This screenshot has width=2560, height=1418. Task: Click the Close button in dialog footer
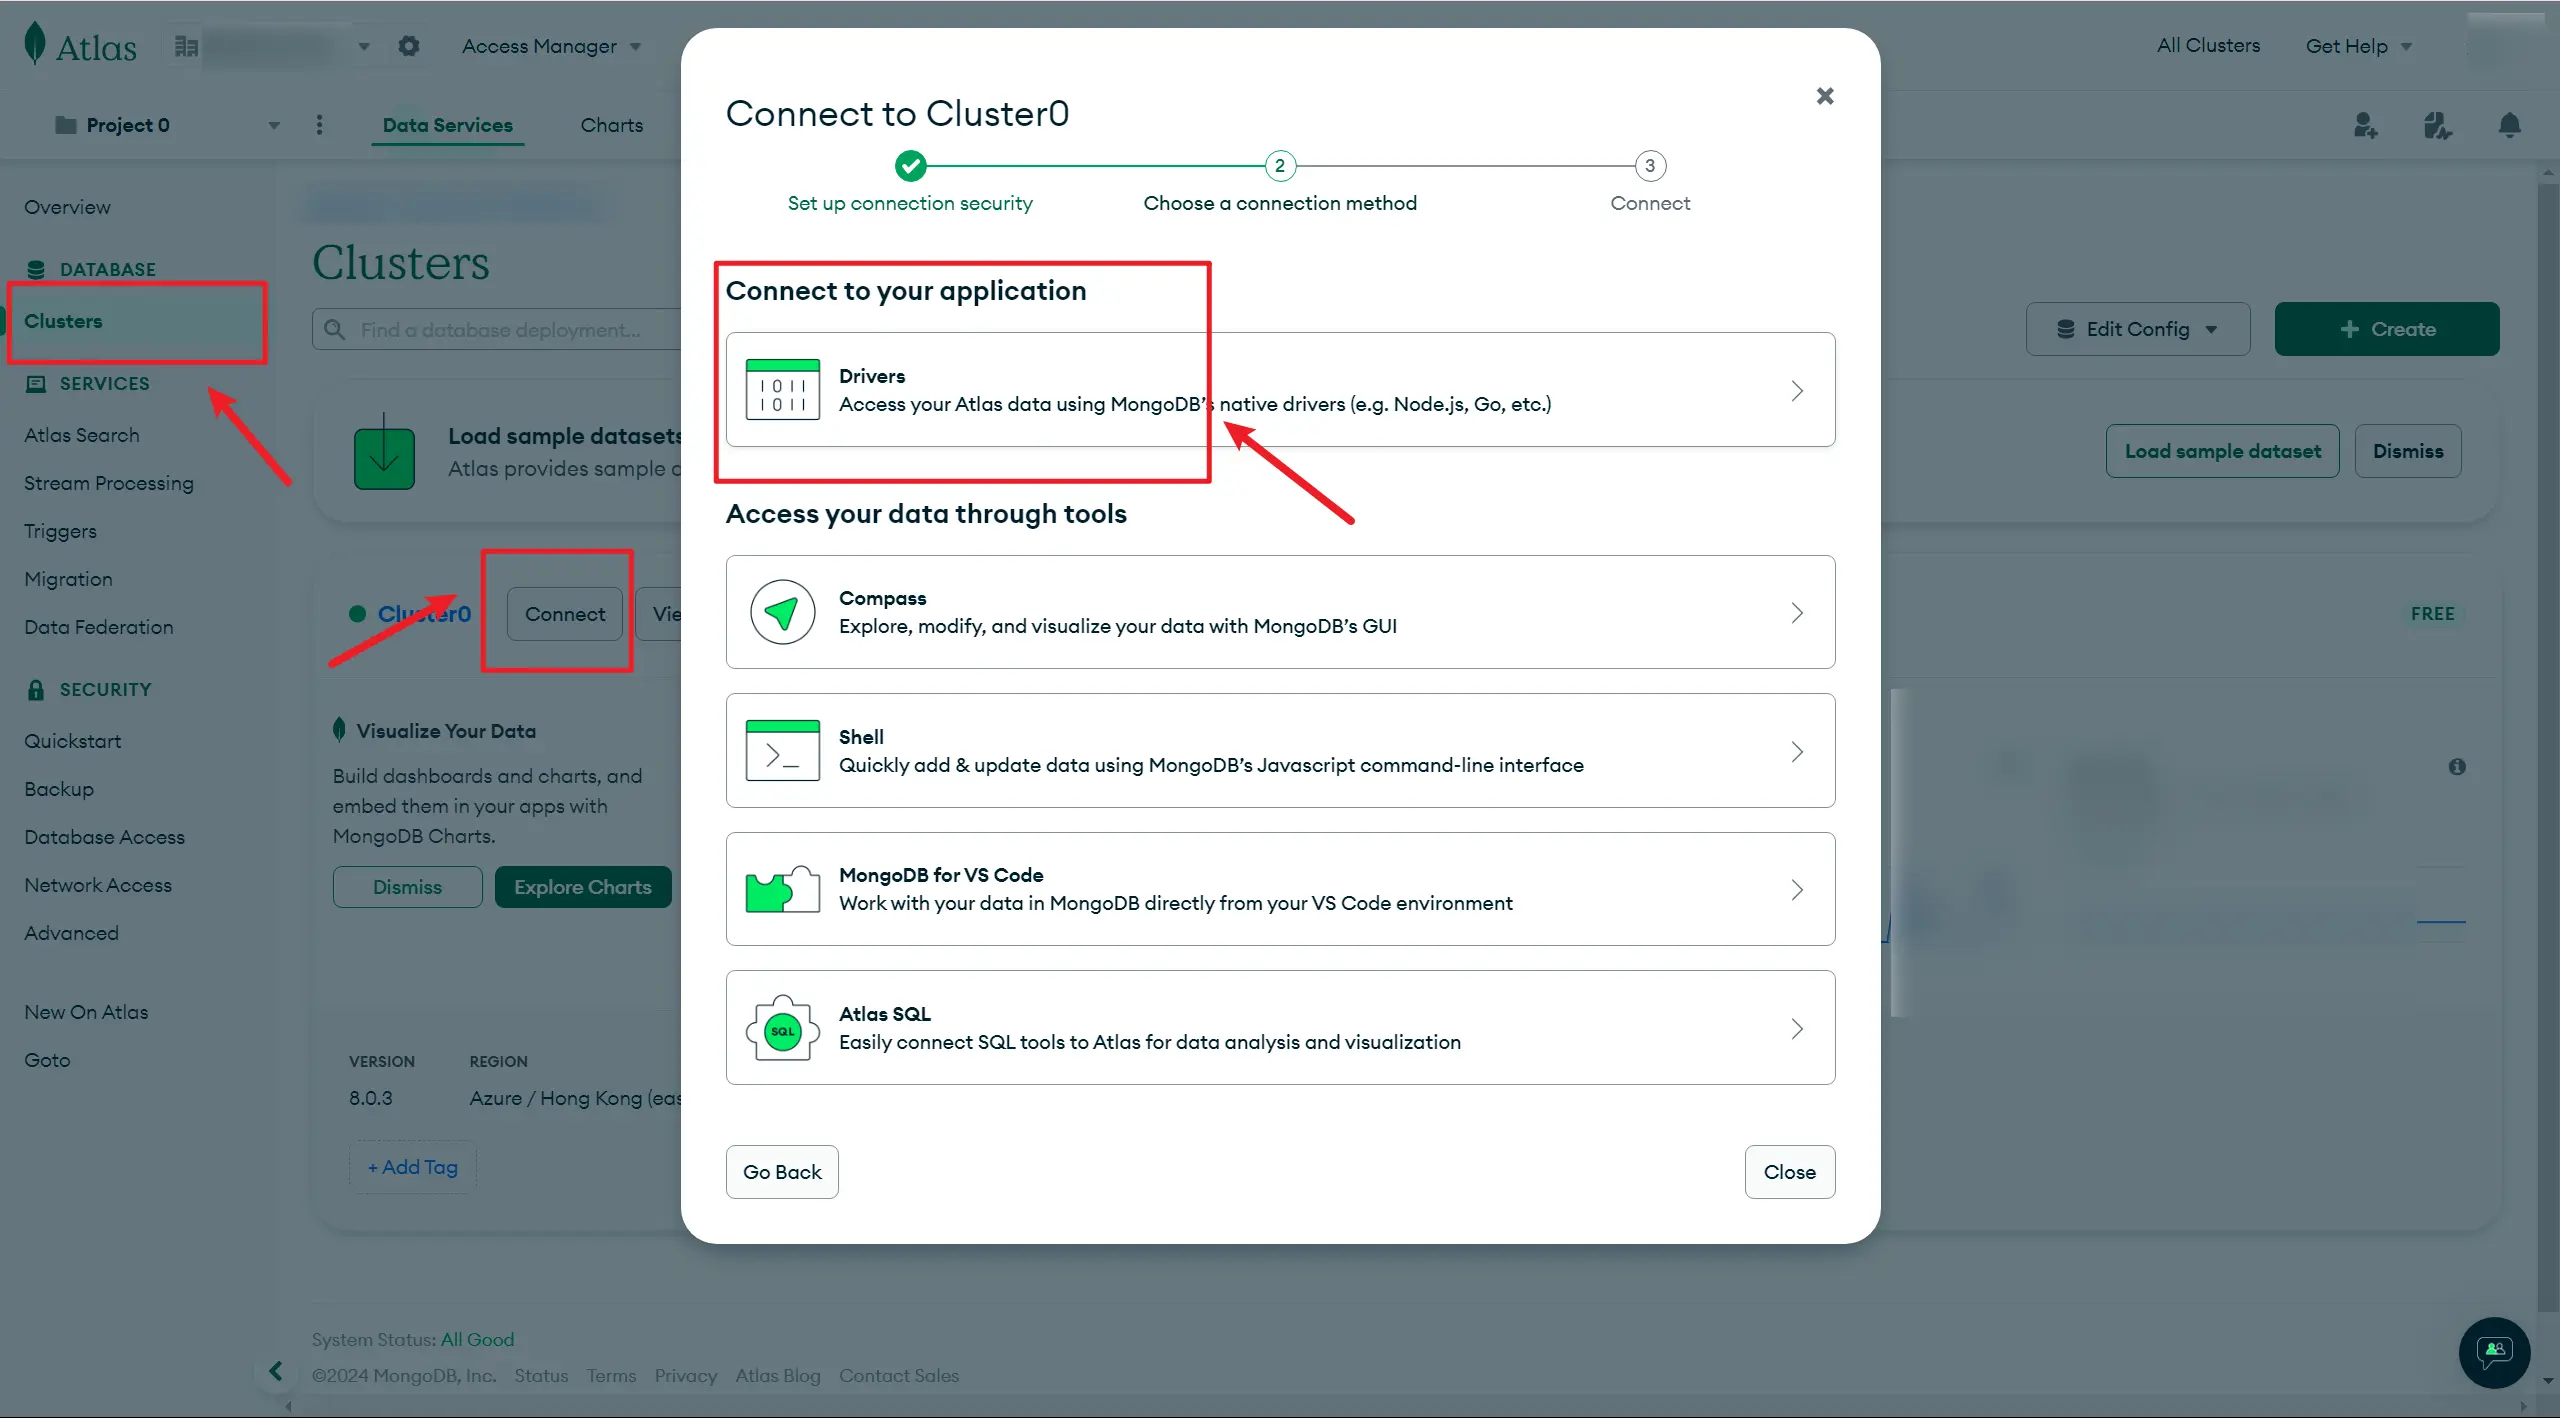point(1789,1172)
